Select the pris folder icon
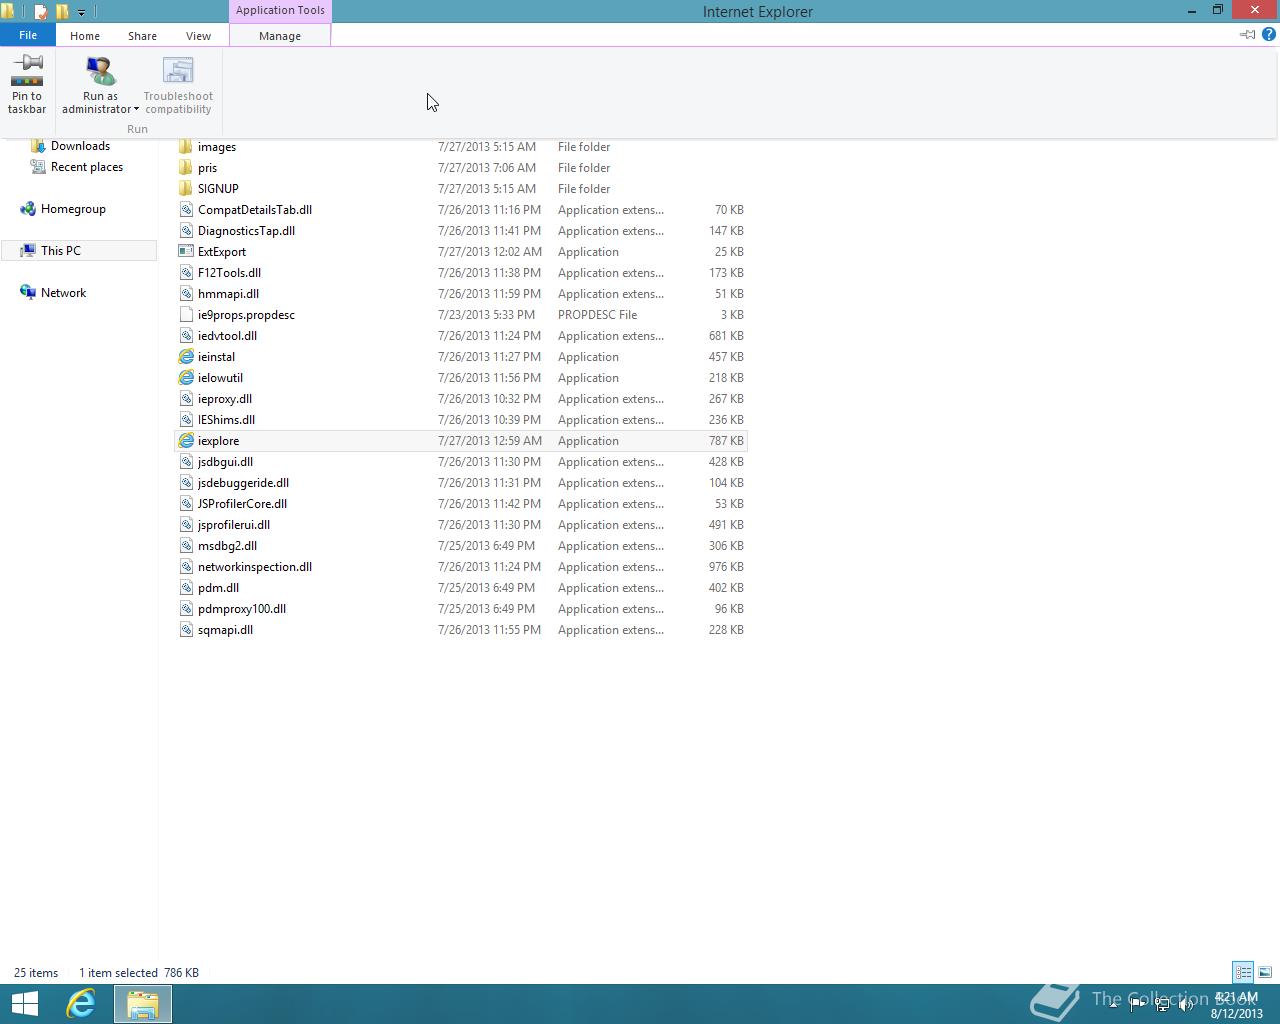The height and width of the screenshot is (1024, 1280). [x=186, y=168]
